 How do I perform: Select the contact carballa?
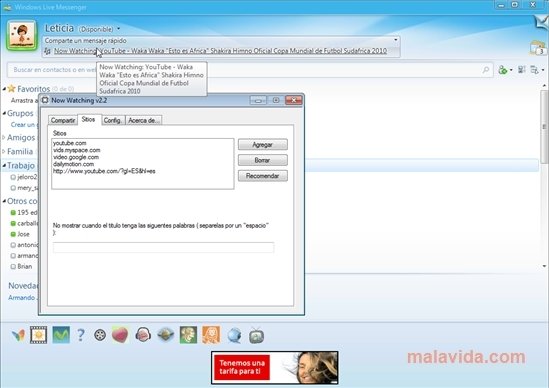pyautogui.click(x=23, y=223)
